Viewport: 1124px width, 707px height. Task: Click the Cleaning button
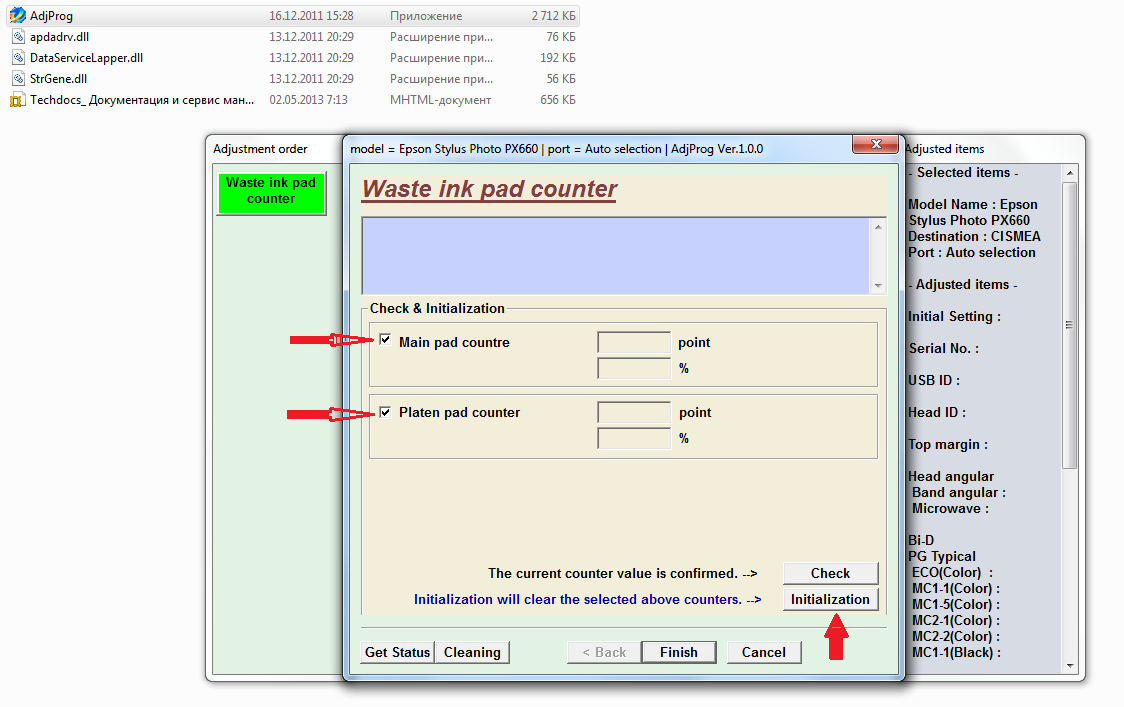(472, 652)
